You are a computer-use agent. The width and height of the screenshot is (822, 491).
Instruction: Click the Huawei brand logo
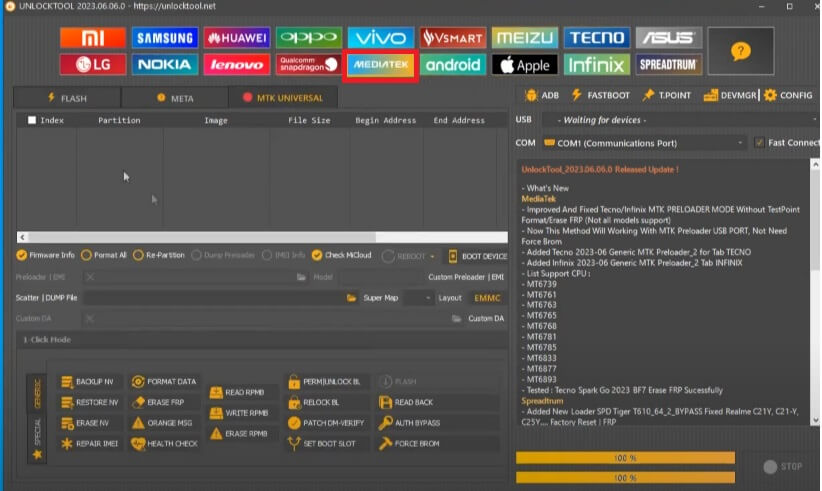236,38
